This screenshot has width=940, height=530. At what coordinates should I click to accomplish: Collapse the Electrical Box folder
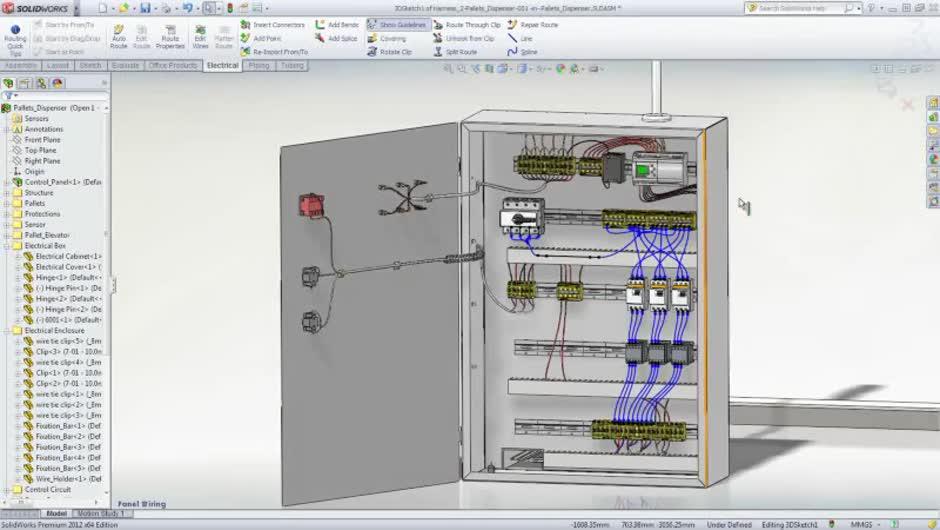pos(7,246)
